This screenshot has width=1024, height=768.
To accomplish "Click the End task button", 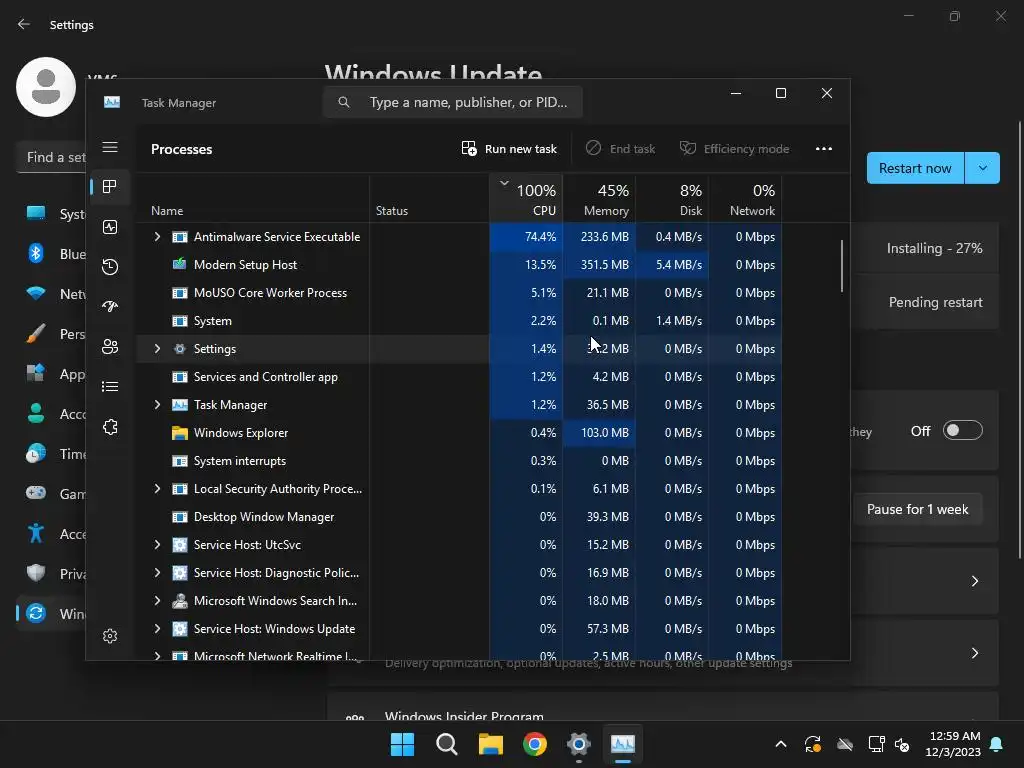I will pos(620,149).
